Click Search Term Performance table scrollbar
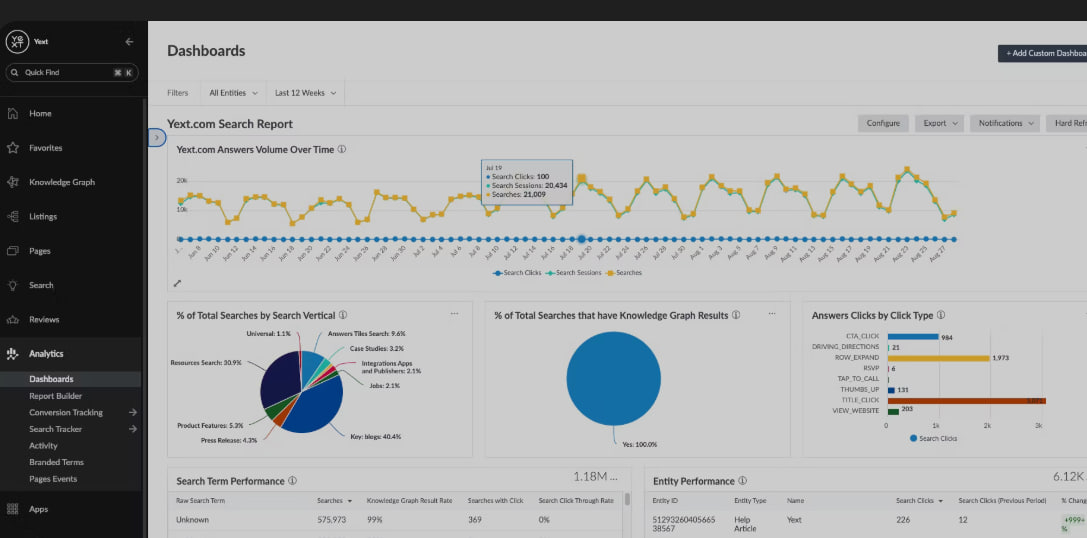Screen dimensions: 1087x538 pyautogui.click(x=627, y=500)
